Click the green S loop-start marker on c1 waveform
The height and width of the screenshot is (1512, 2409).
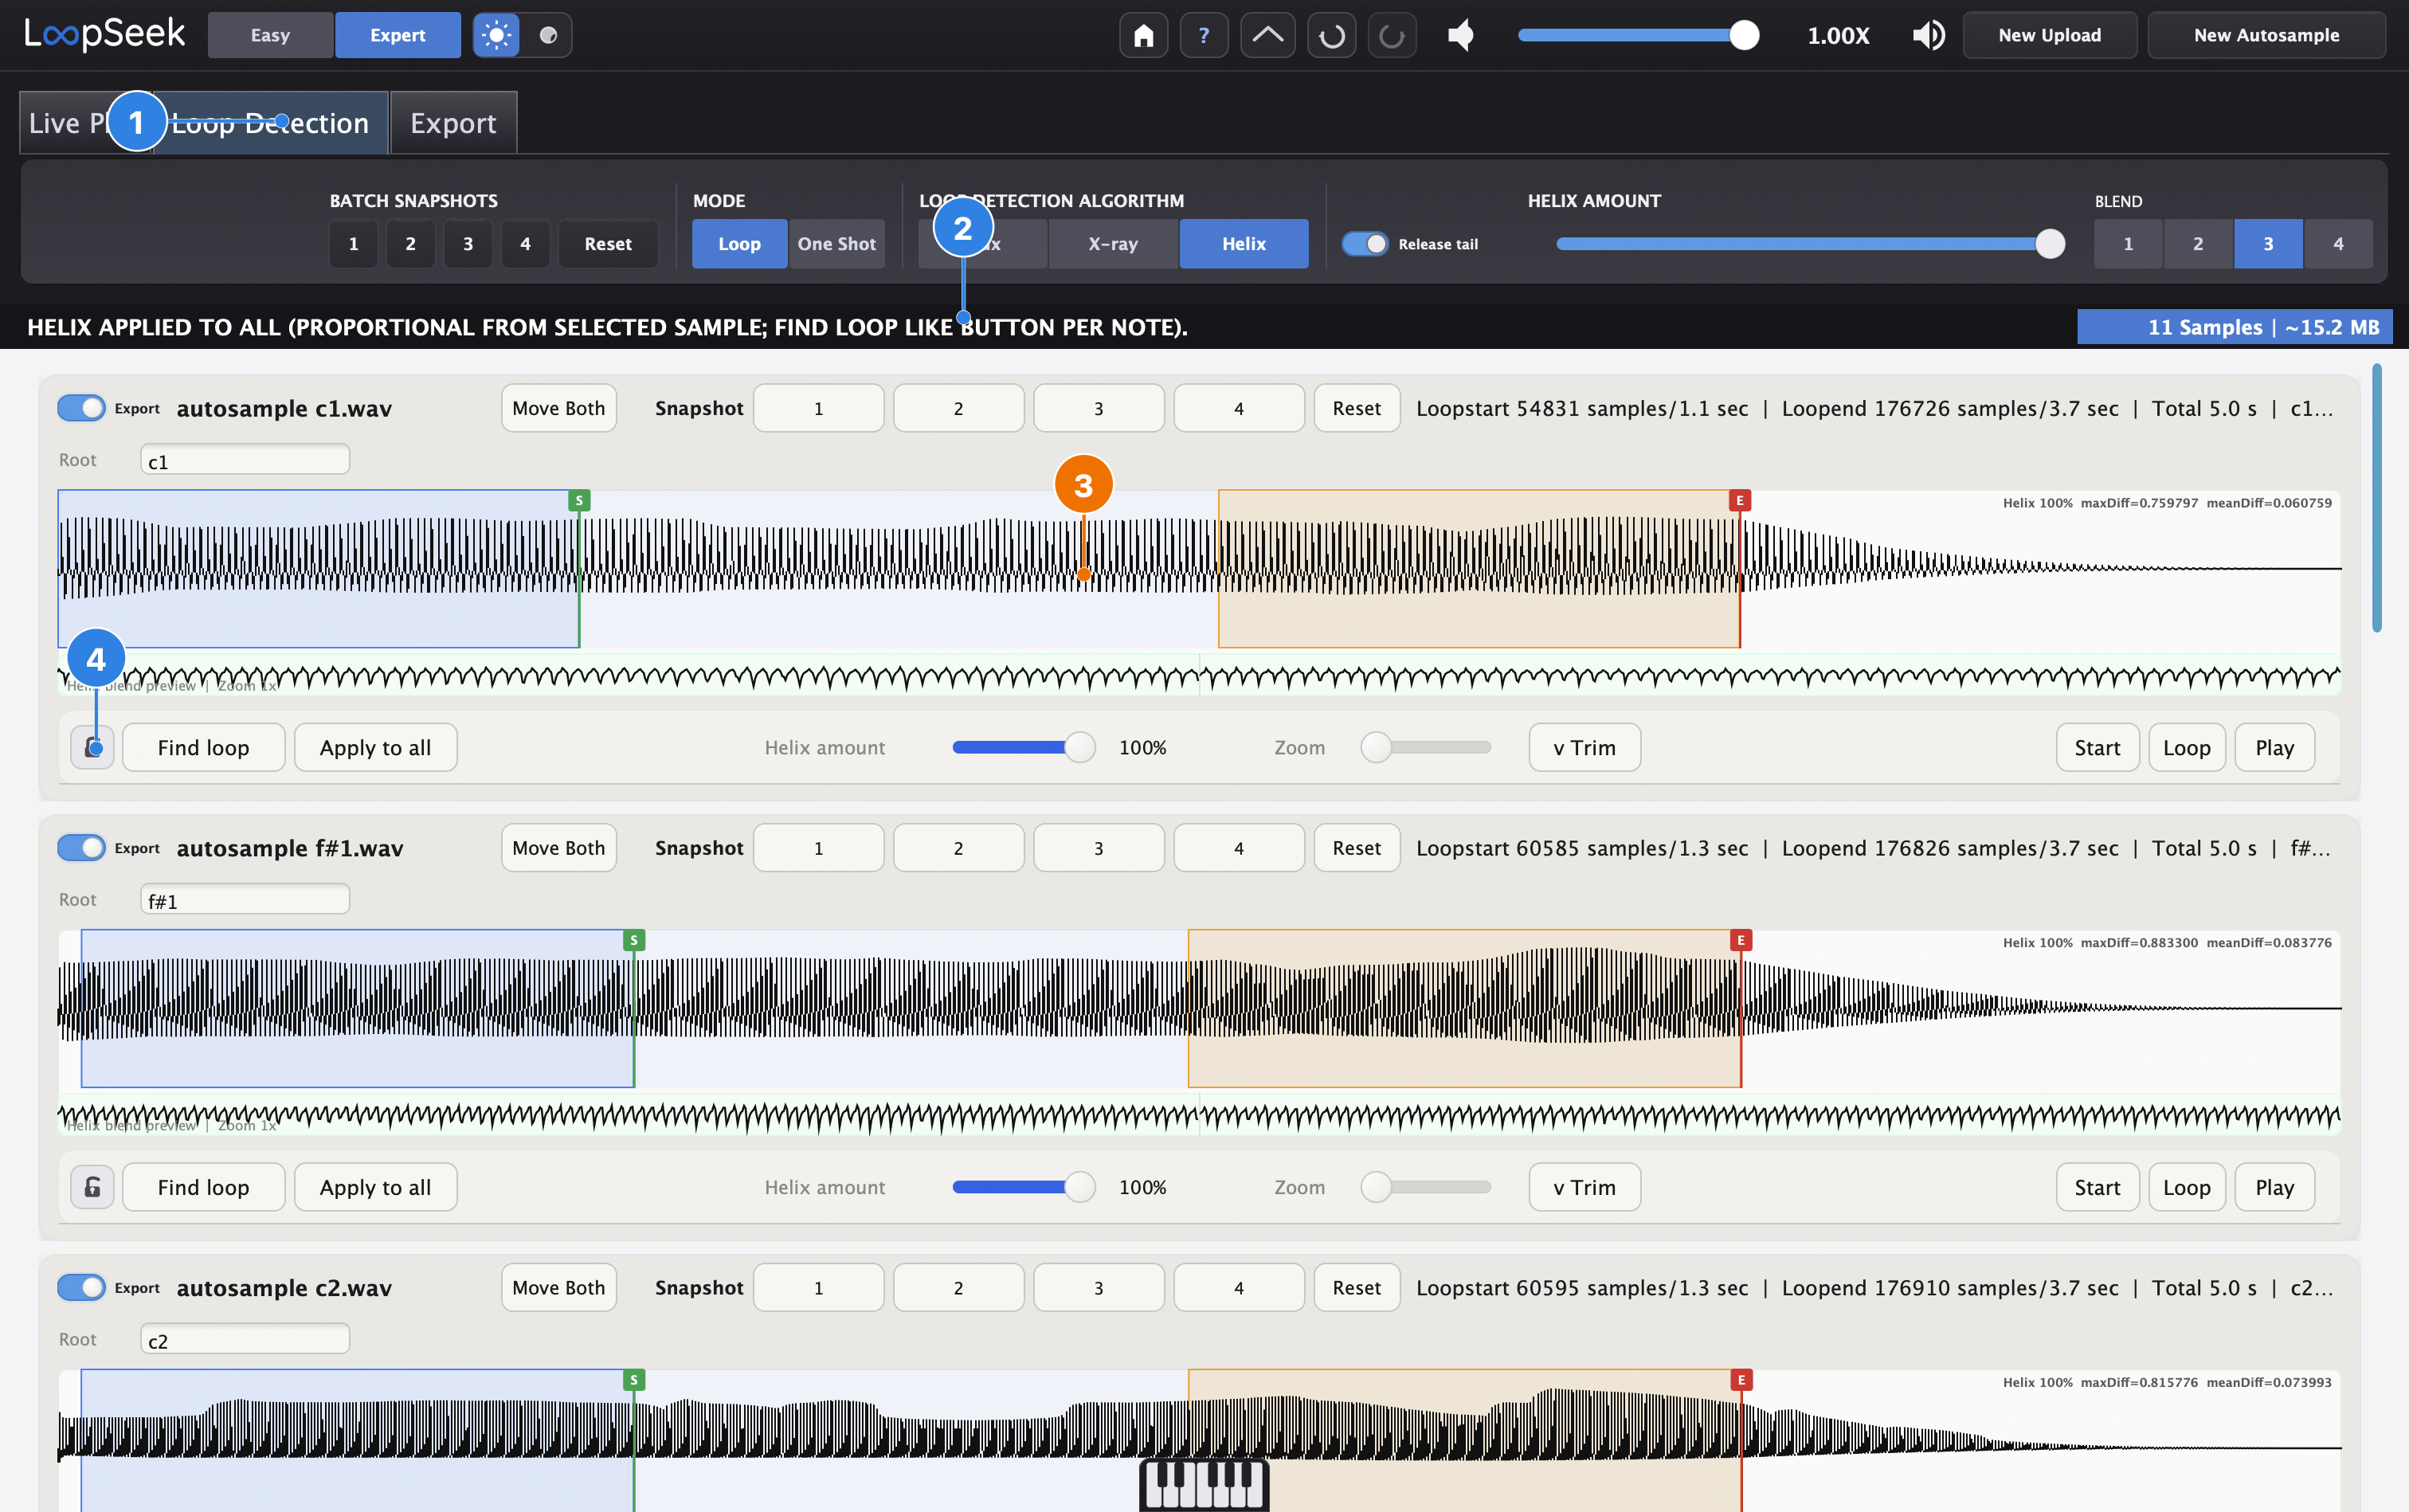[x=579, y=500]
